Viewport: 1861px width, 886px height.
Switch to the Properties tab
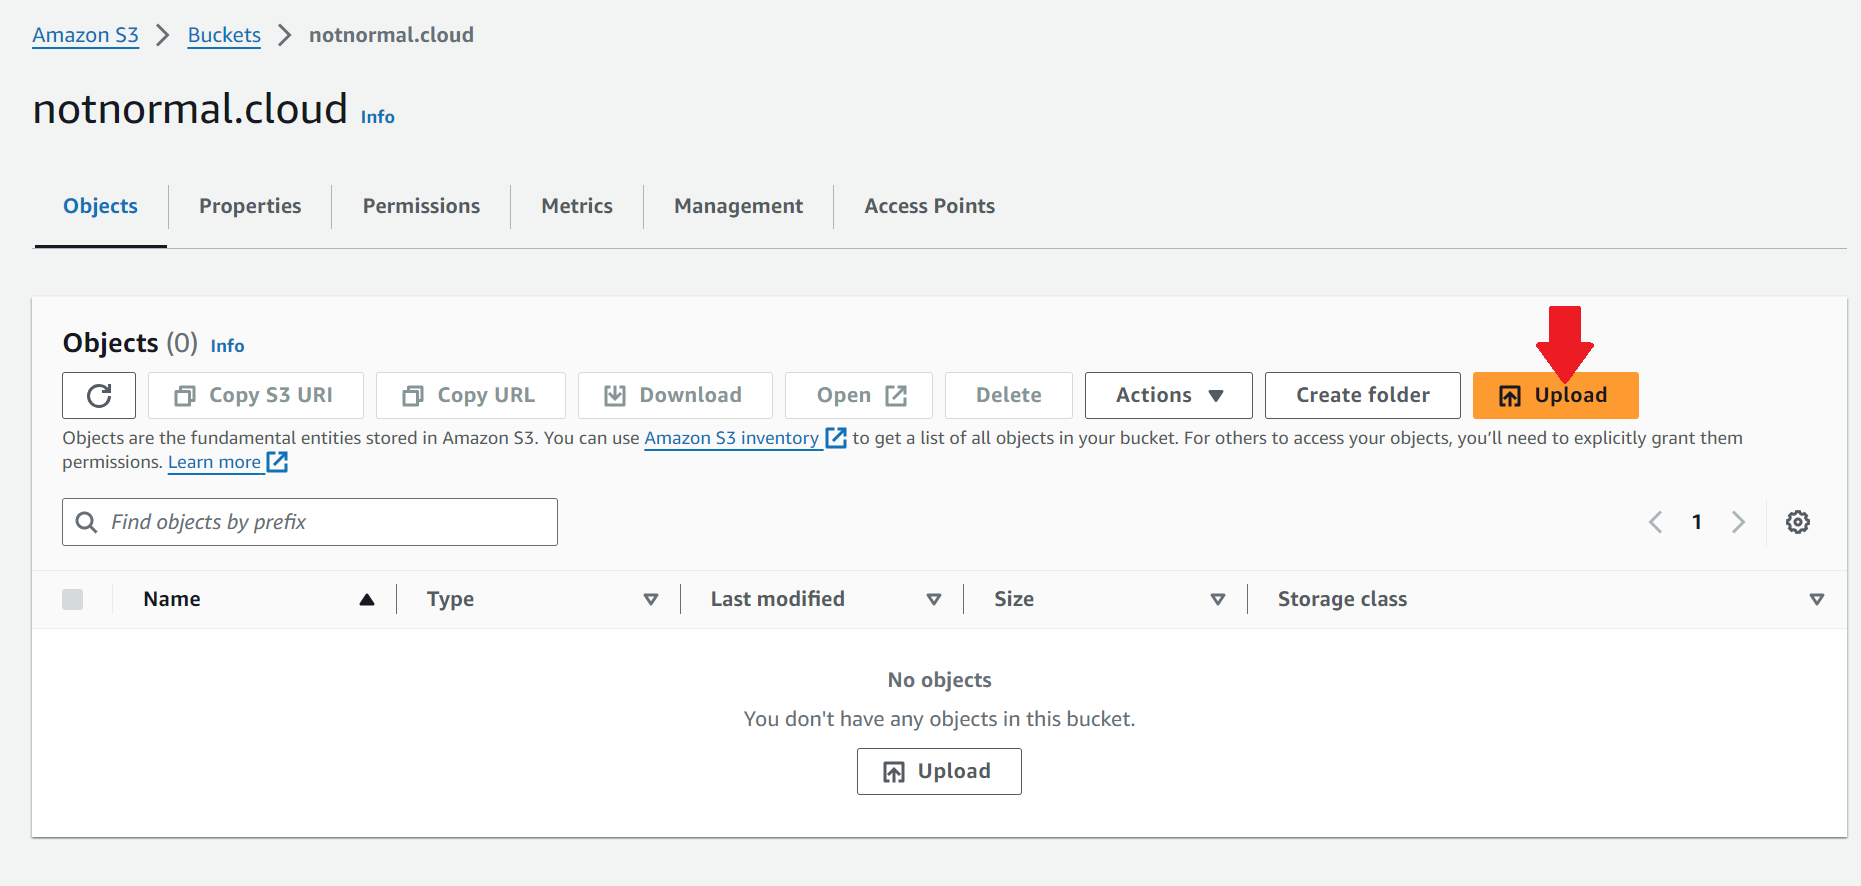(x=250, y=206)
